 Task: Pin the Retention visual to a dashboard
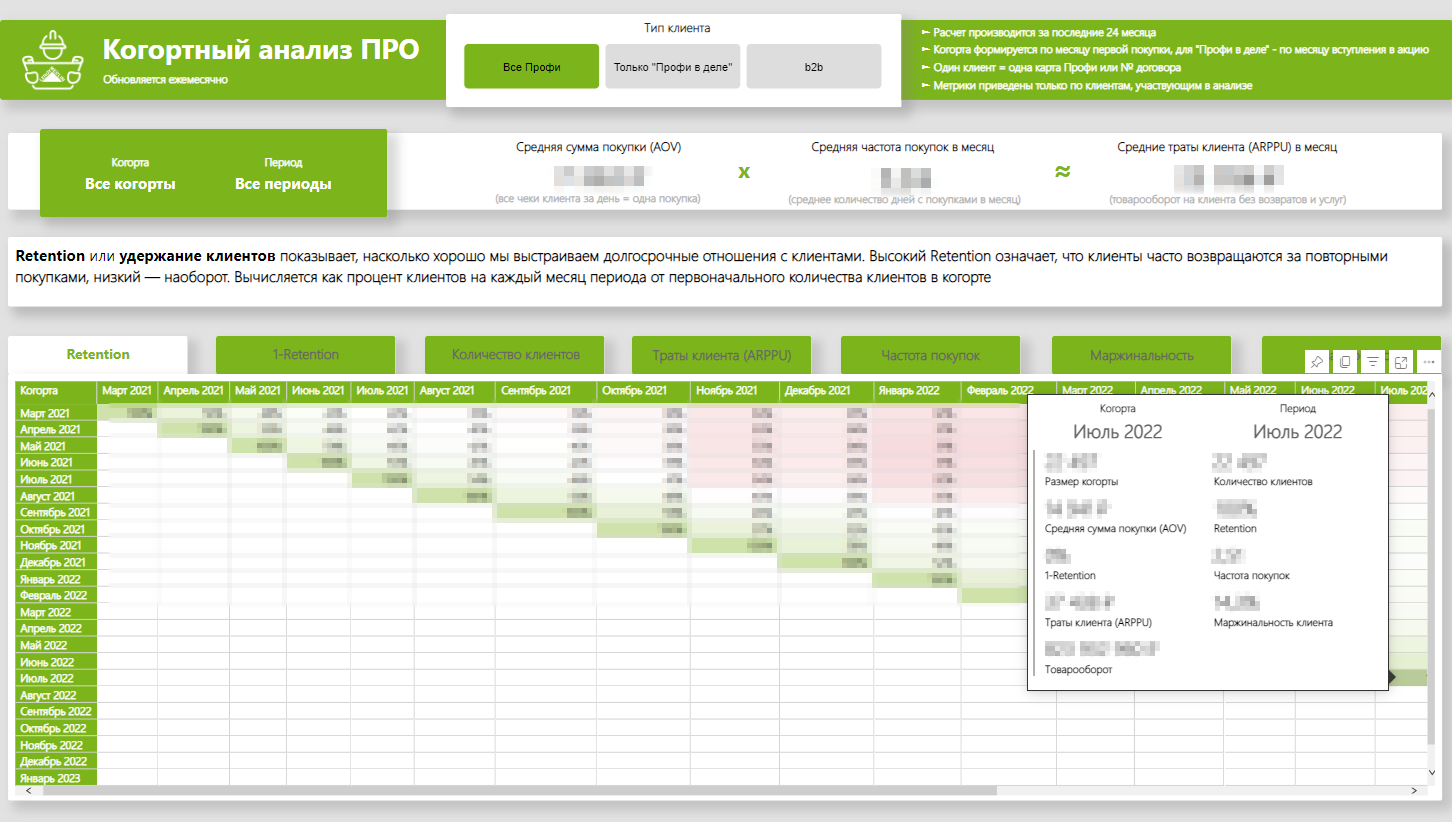(1317, 361)
